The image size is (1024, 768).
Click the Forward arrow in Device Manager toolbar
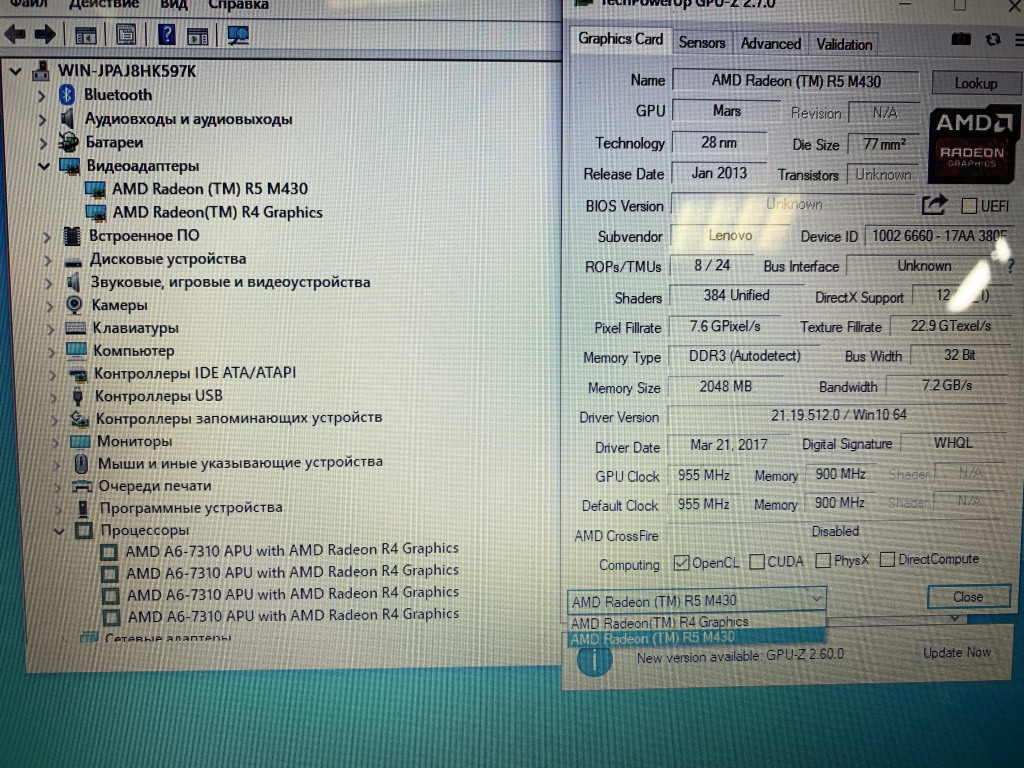[44, 34]
